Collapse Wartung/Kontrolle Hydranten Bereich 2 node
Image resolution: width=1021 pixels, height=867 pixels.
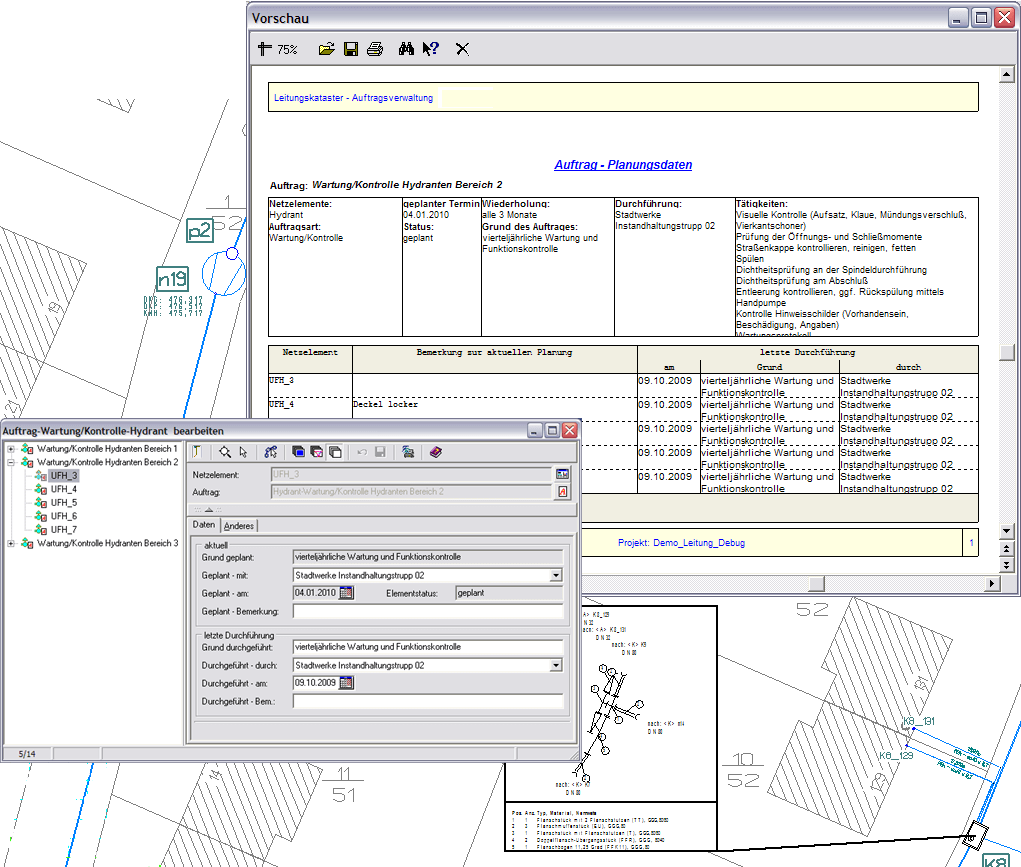[x=11, y=463]
